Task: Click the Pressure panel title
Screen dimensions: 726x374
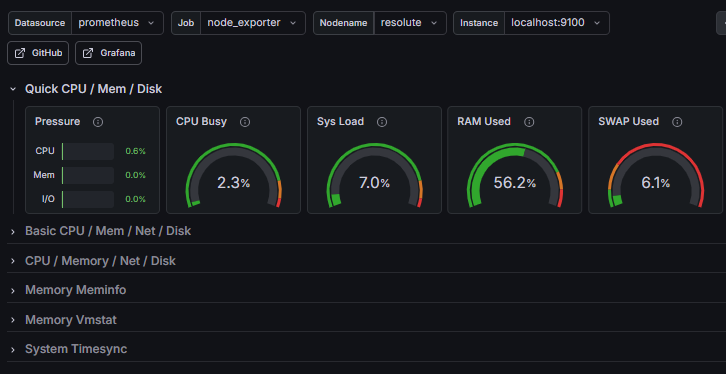Action: 57,122
